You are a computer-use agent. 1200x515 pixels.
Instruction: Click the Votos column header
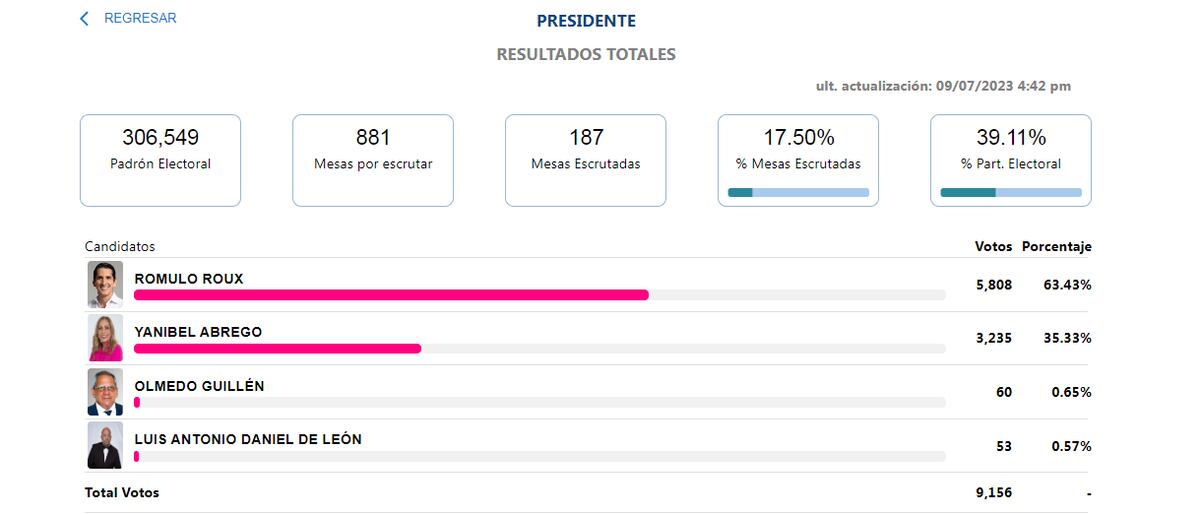click(x=993, y=246)
